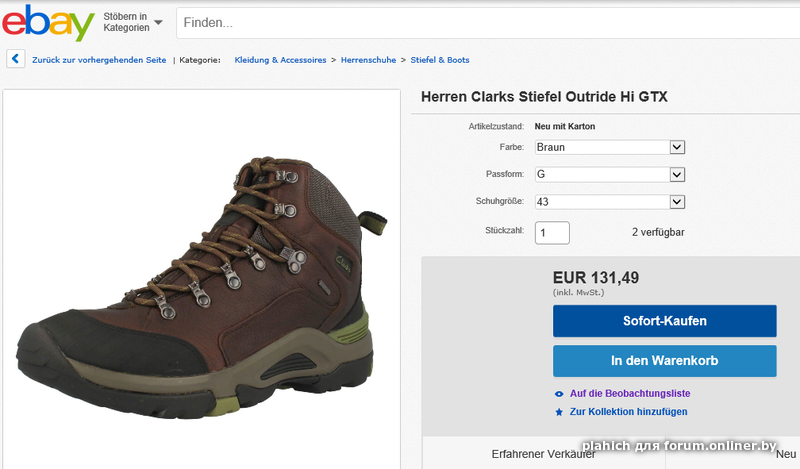Click the Finden search field
800x469 pixels.
click(x=480, y=22)
